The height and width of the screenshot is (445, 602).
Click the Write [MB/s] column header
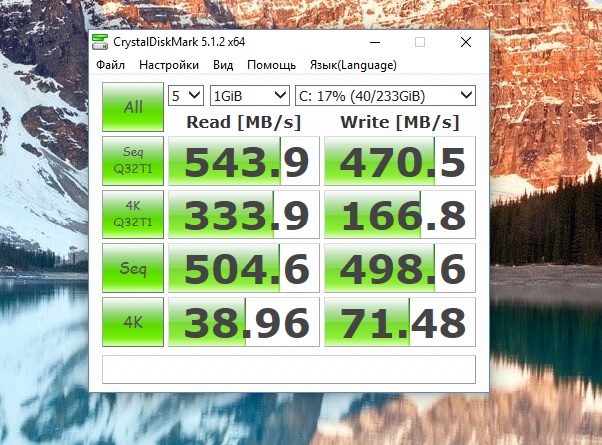400,122
